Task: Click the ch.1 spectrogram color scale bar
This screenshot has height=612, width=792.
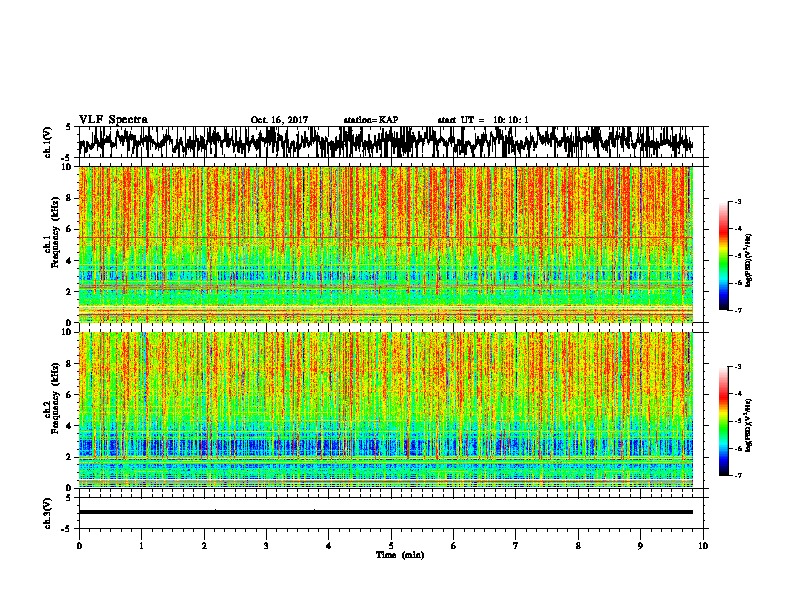Action: [723, 256]
